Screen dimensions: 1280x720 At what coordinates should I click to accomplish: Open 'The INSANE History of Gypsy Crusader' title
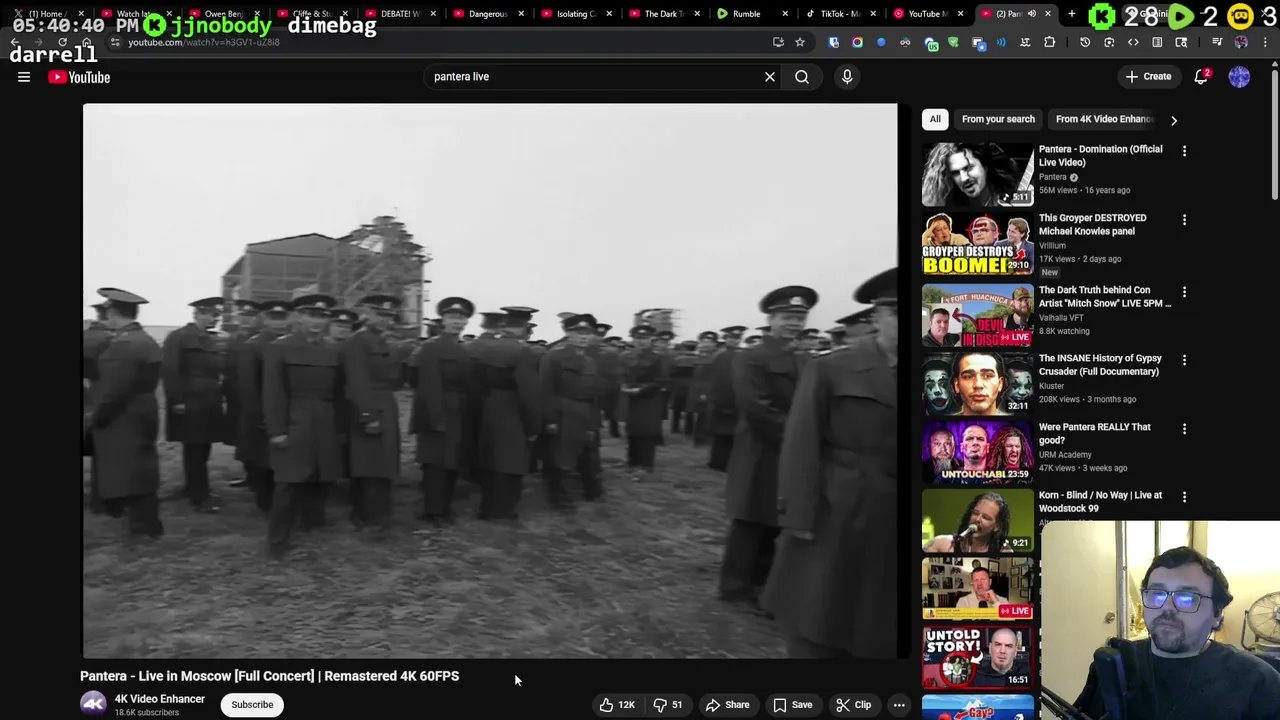click(1099, 365)
